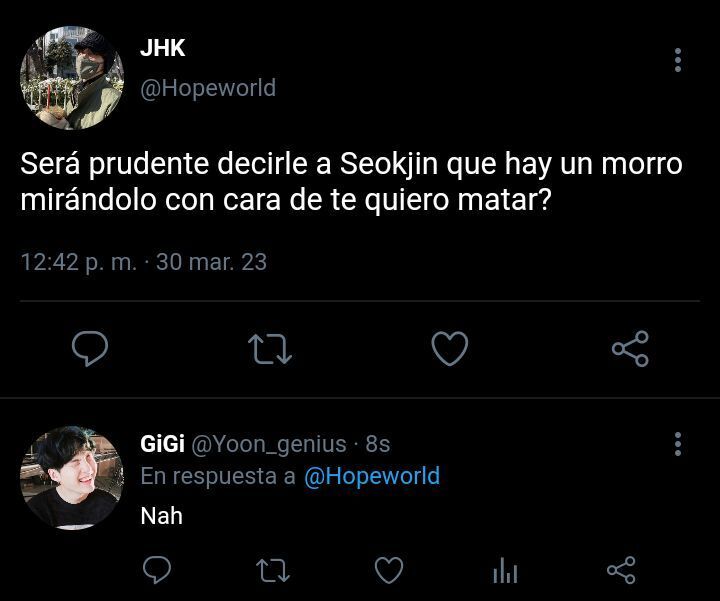Open GiGi's profile picture
720x601 pixels.
coord(72,478)
